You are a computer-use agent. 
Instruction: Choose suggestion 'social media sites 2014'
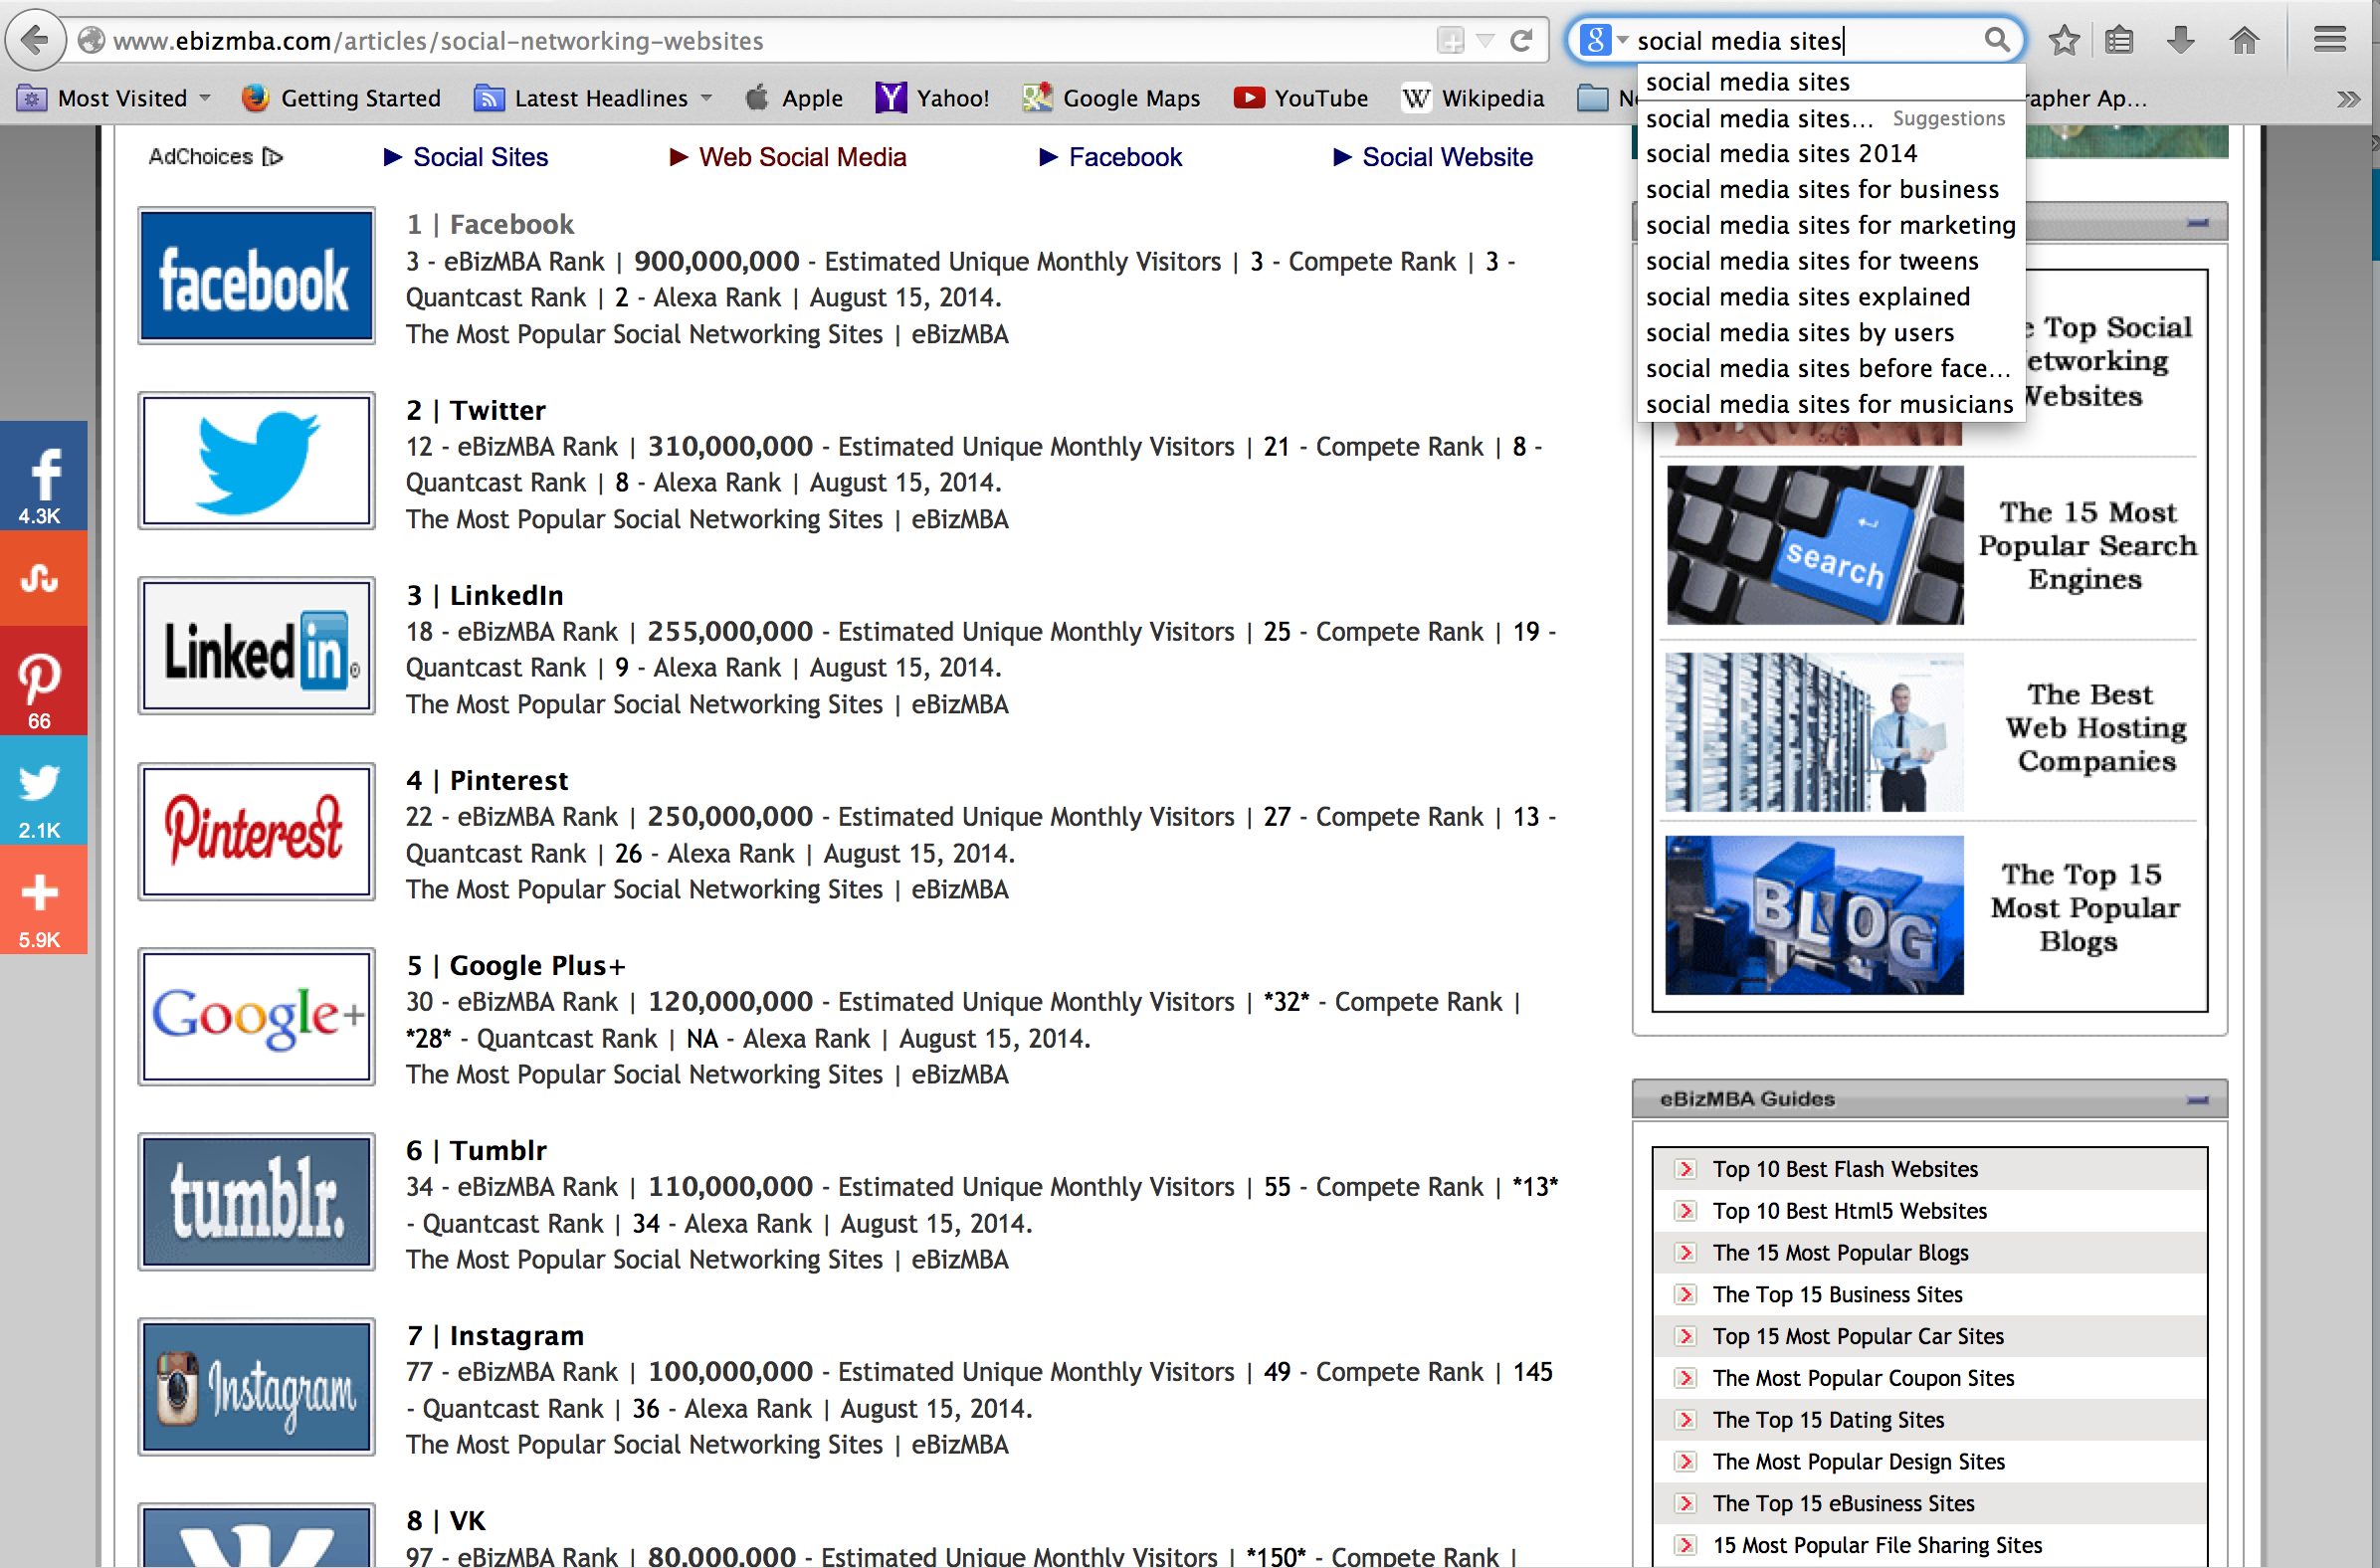[1781, 153]
